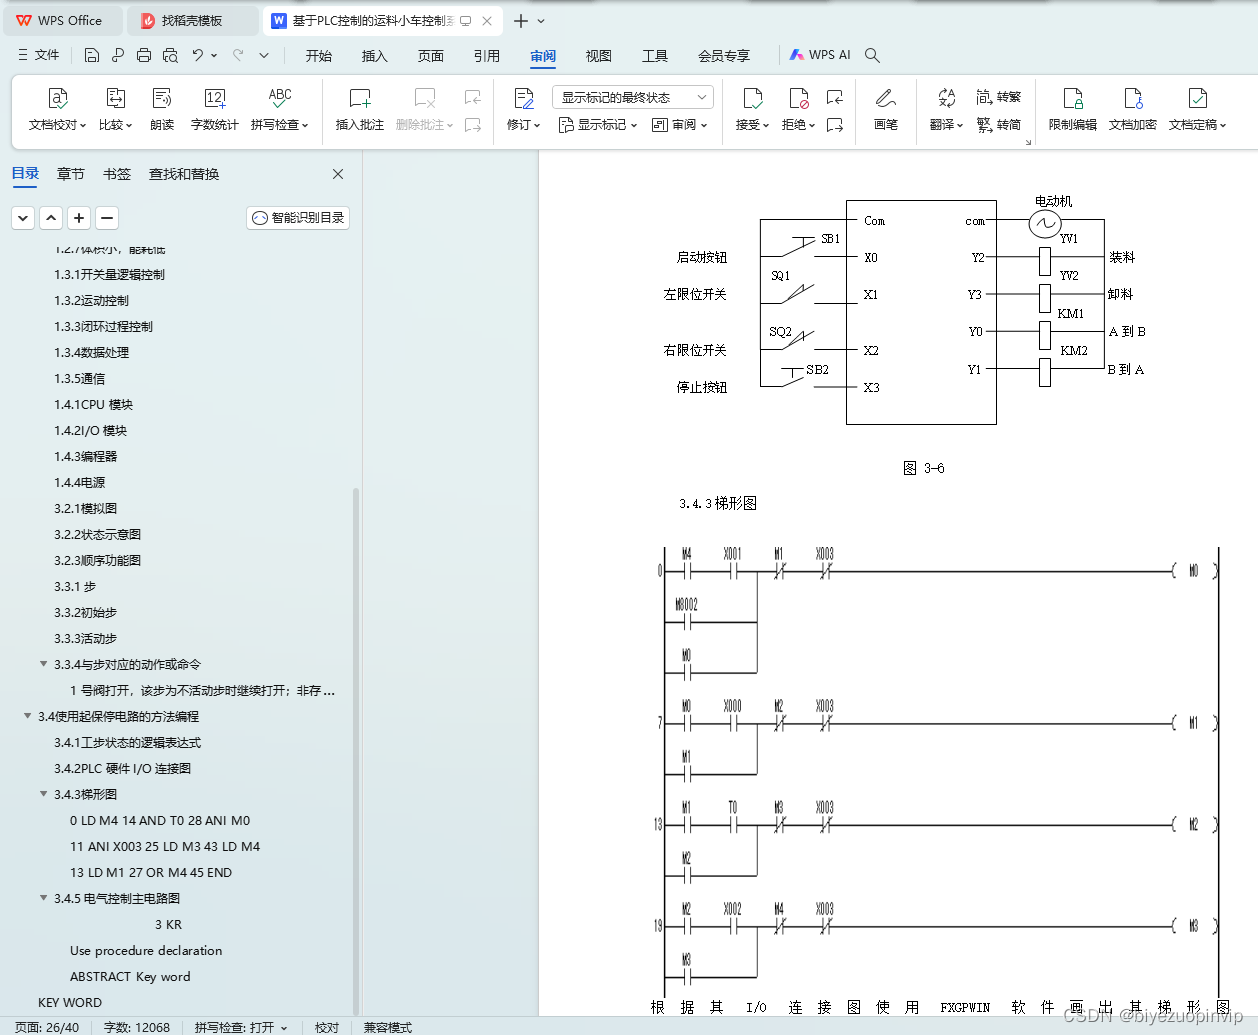Click the 智能识别目录 button

coord(298,217)
